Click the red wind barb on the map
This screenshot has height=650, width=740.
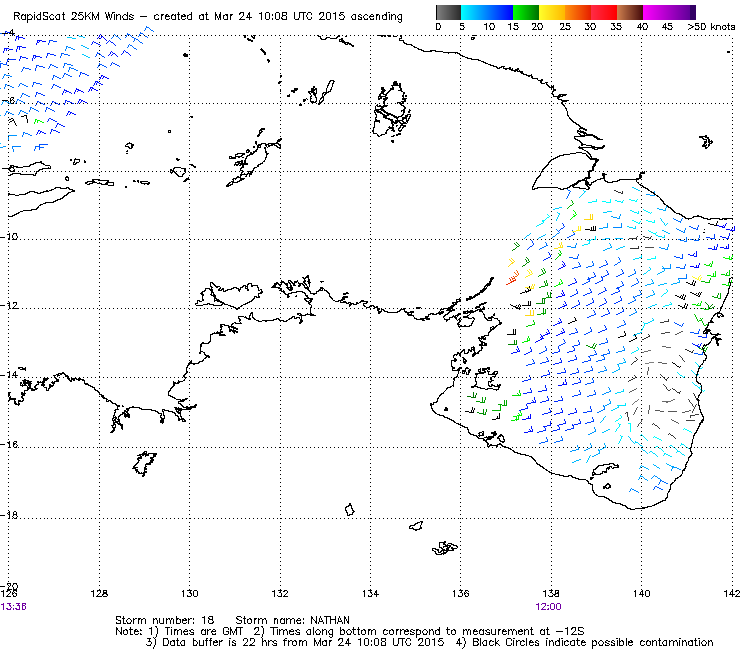[x=513, y=279]
